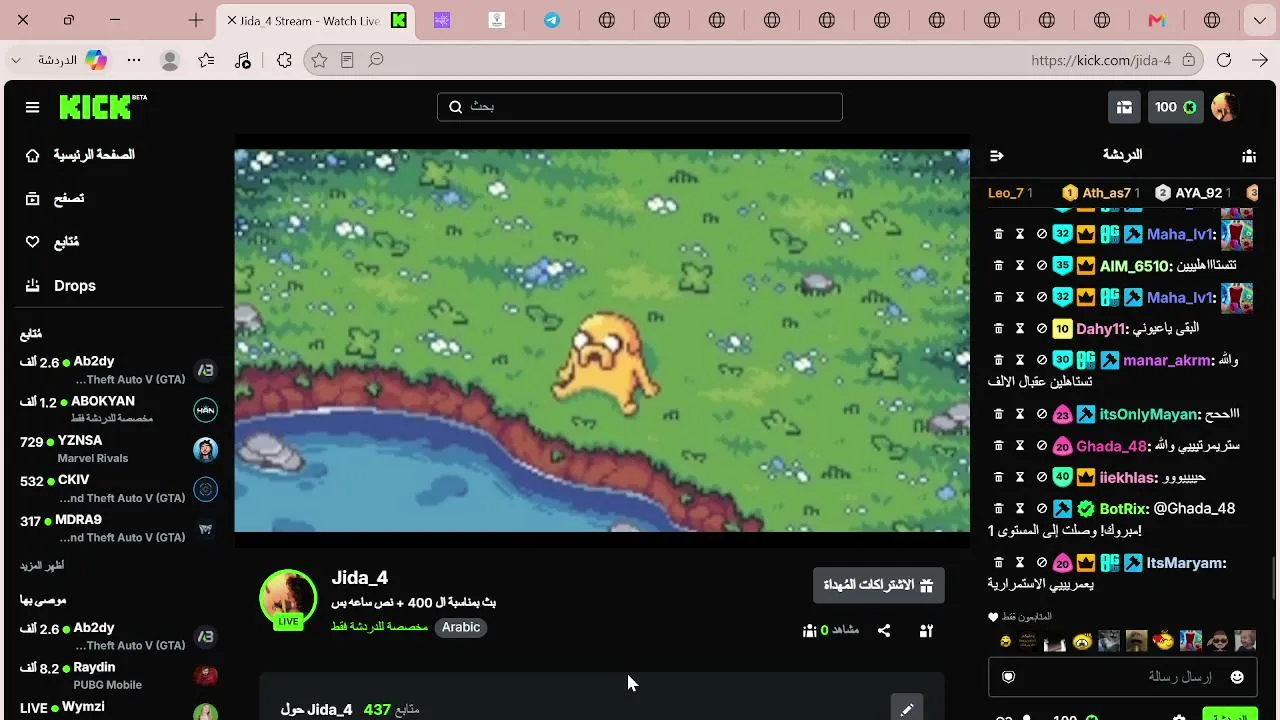
Task: Delete BotRix's chat message
Action: click(x=998, y=509)
